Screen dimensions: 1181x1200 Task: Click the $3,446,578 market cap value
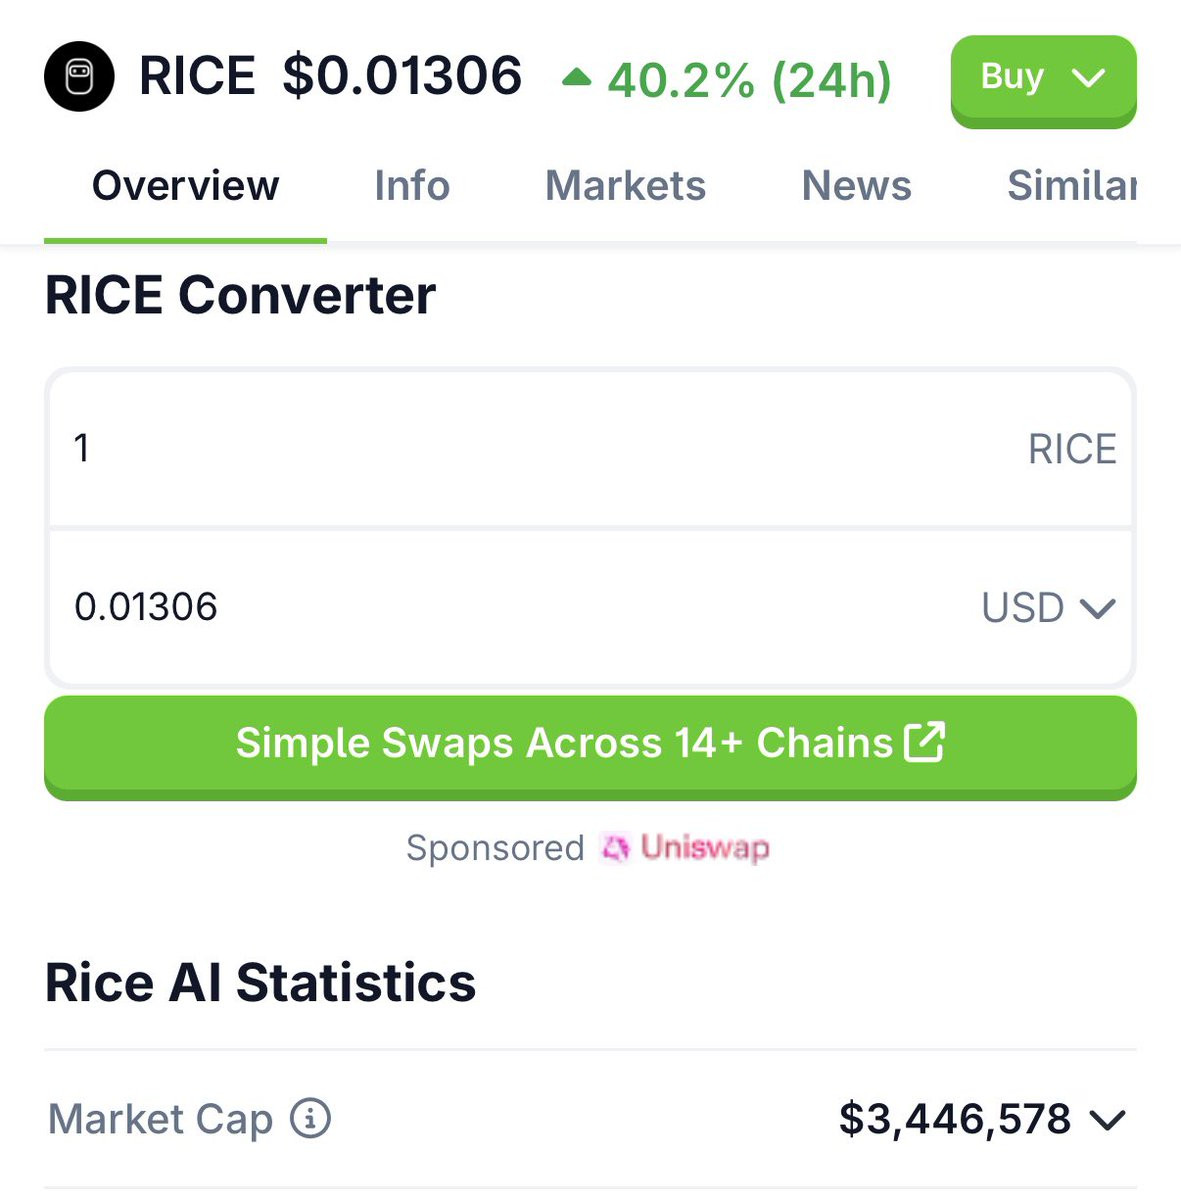954,1119
